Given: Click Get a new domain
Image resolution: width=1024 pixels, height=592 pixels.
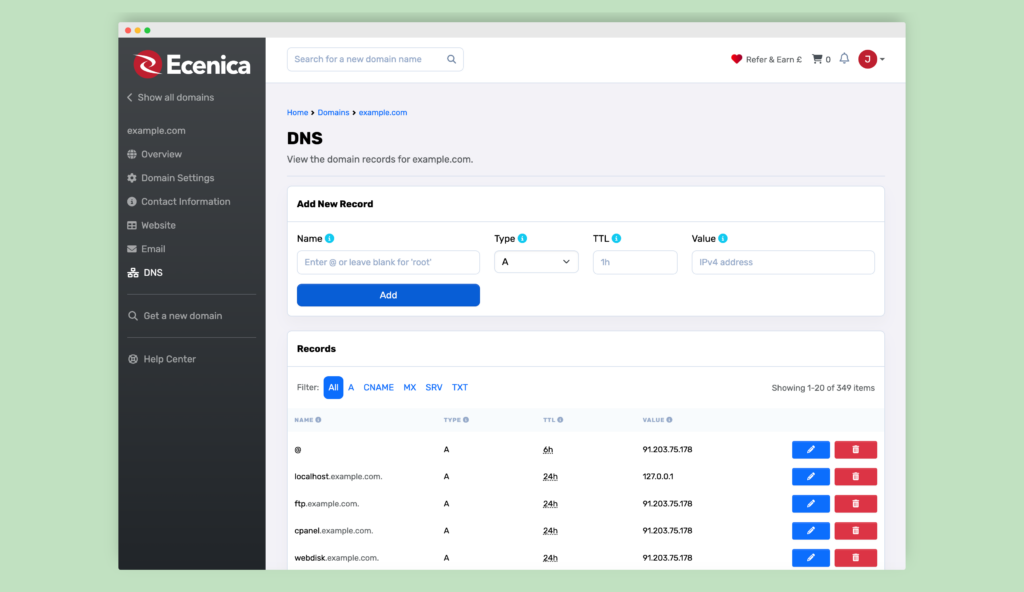Looking at the screenshot, I should [175, 316].
